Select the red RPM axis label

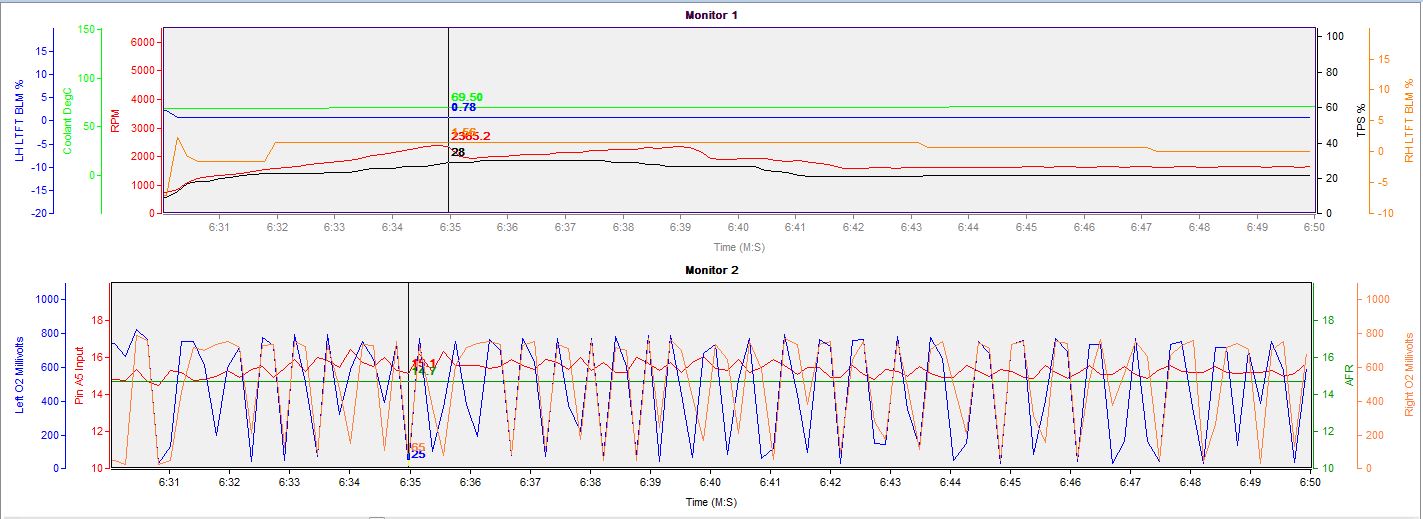pos(116,121)
